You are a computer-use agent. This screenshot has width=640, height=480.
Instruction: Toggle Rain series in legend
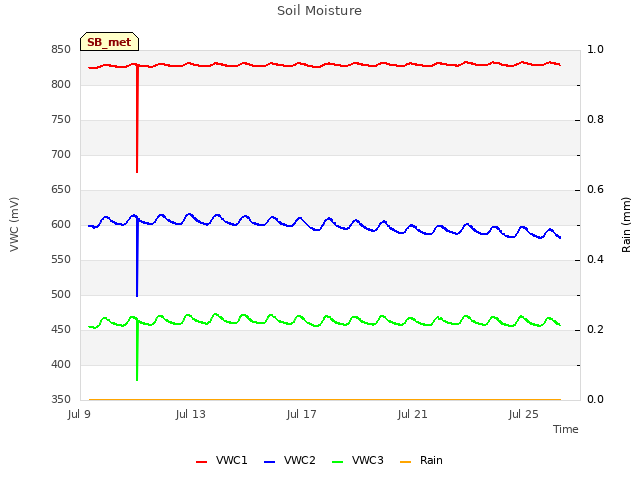pos(421,460)
